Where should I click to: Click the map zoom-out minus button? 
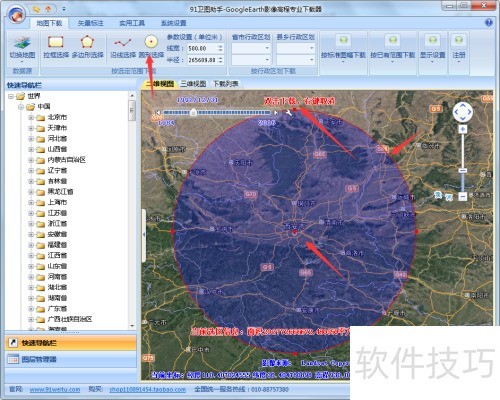click(x=462, y=197)
